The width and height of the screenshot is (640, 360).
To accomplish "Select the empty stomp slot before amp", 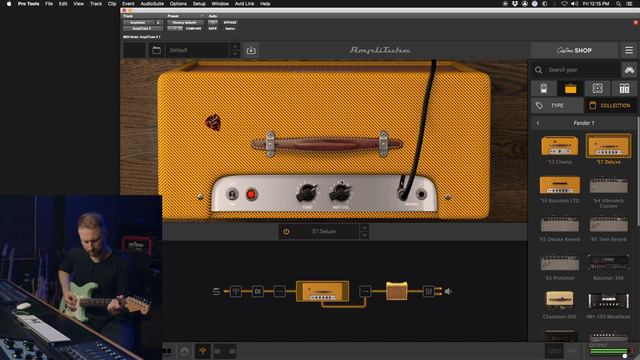I will [x=280, y=291].
